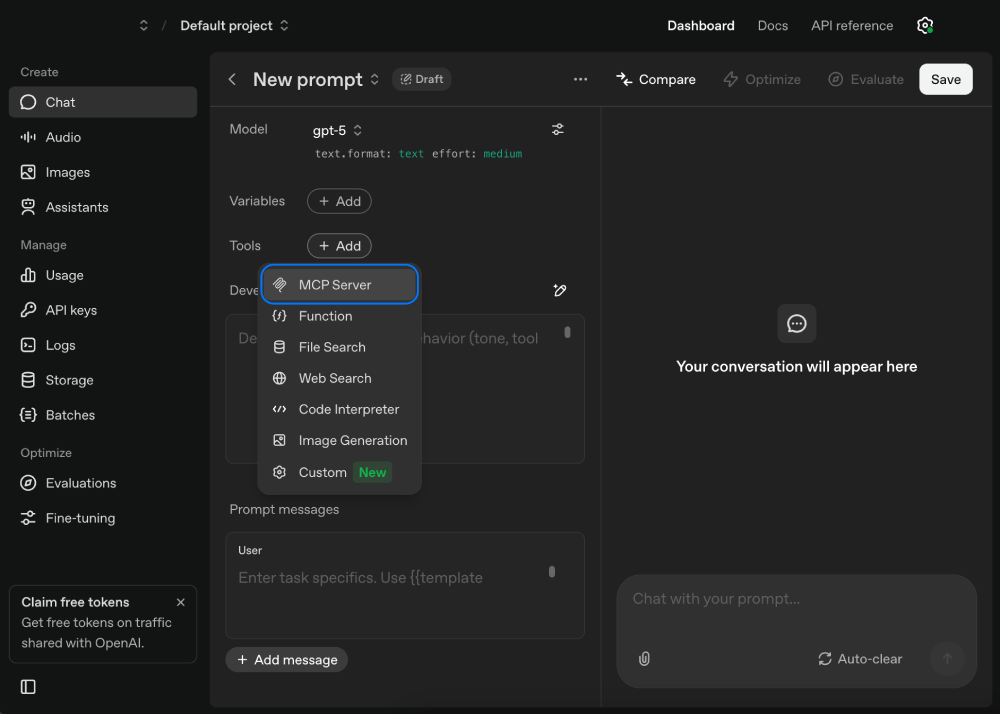Screen dimensions: 1000x714
Task: Open Chat in the sidebar
Action: tap(103, 102)
